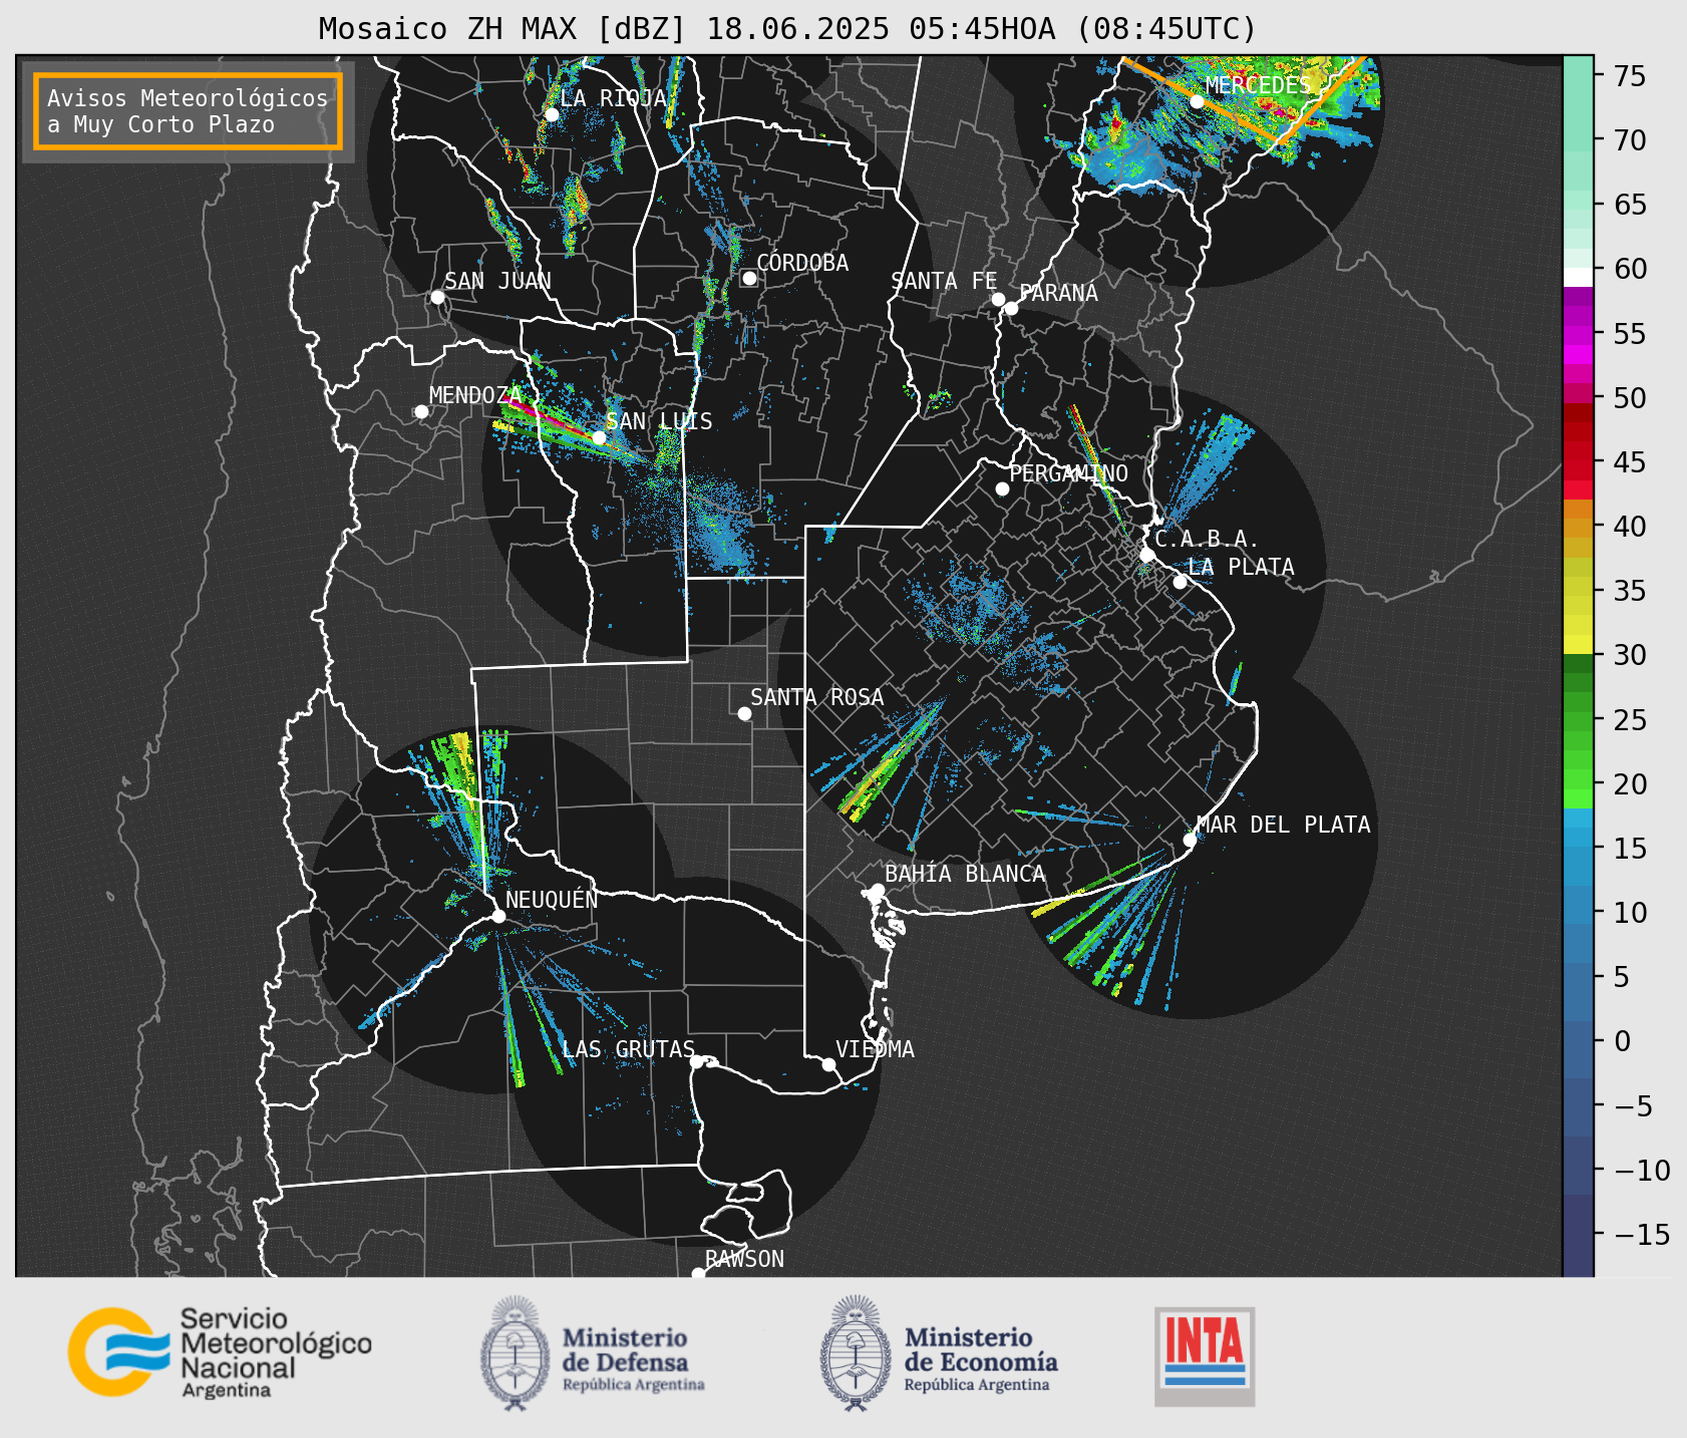Click the MERCEDES label text
Screen dimensions: 1687x1438
pos(1257,86)
